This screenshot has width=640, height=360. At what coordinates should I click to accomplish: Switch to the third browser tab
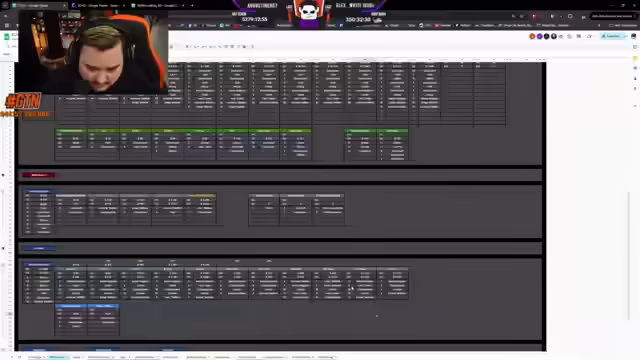tap(158, 5)
